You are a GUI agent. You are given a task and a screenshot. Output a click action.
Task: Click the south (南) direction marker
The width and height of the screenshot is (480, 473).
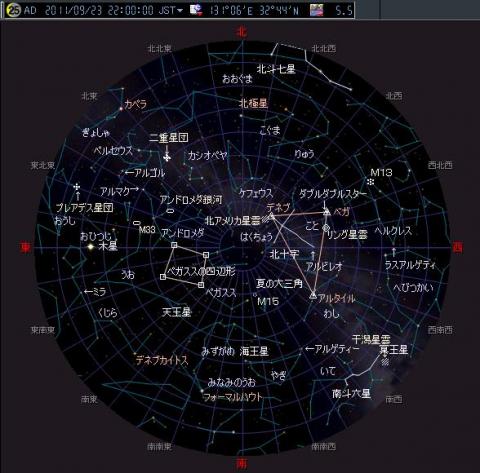pos(241,464)
